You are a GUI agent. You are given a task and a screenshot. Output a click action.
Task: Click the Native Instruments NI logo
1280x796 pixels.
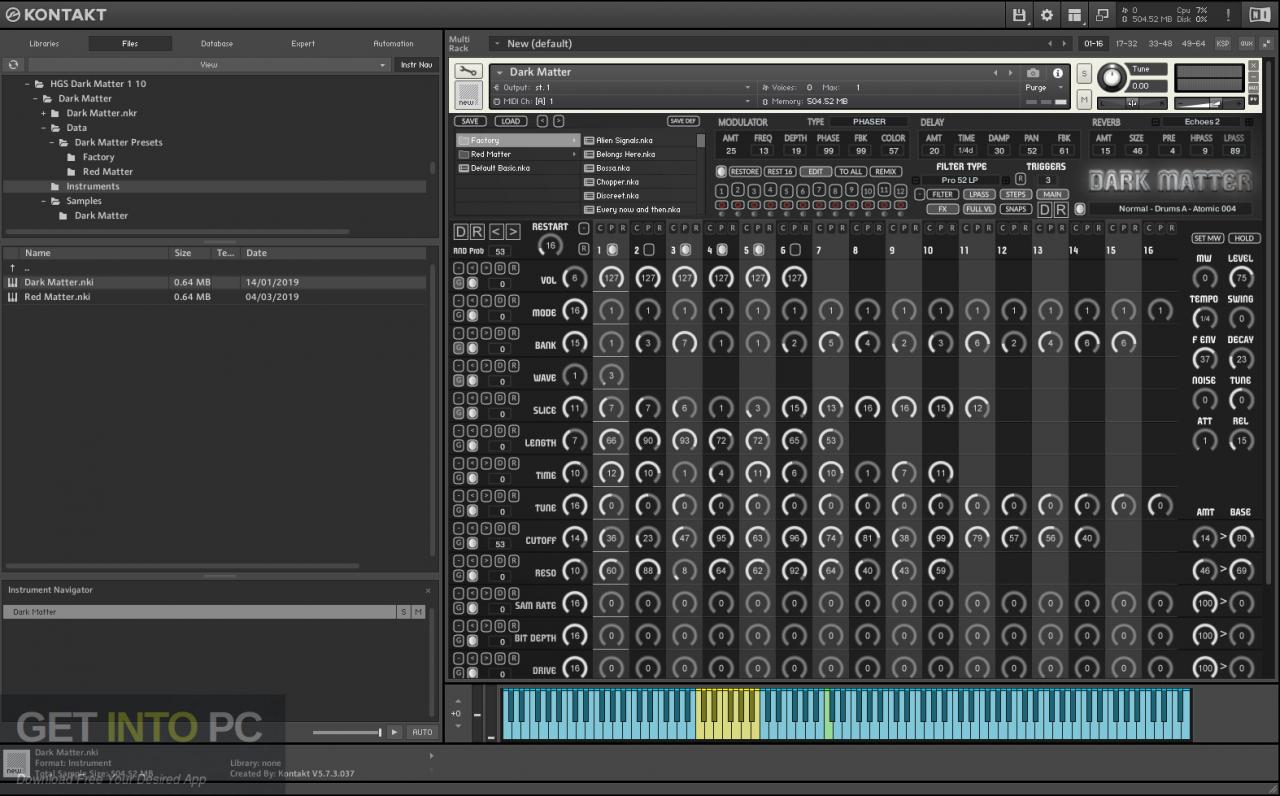[x=1259, y=15]
